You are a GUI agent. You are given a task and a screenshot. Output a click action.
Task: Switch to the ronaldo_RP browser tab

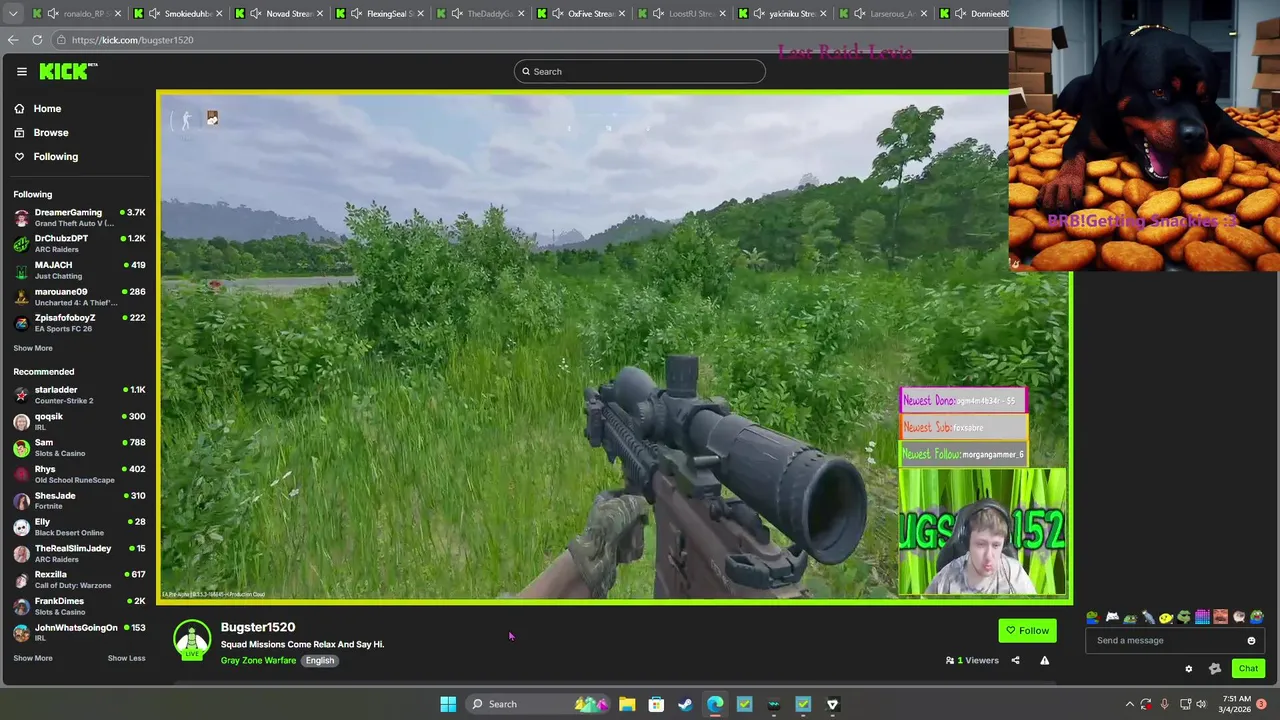pyautogui.click(x=77, y=13)
